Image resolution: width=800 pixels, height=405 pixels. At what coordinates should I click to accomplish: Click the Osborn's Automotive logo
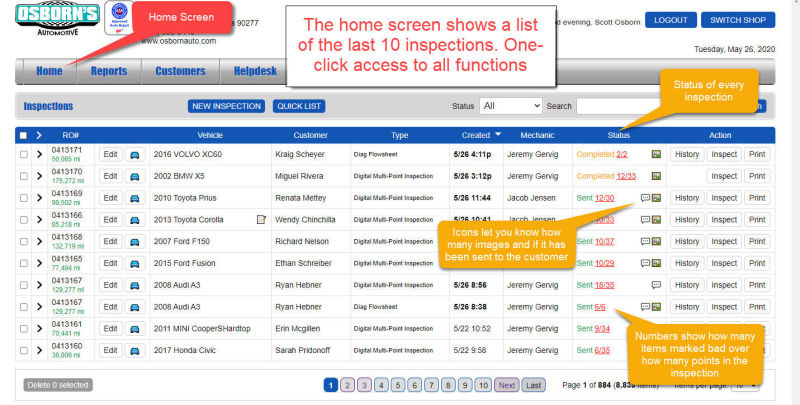coord(57,19)
